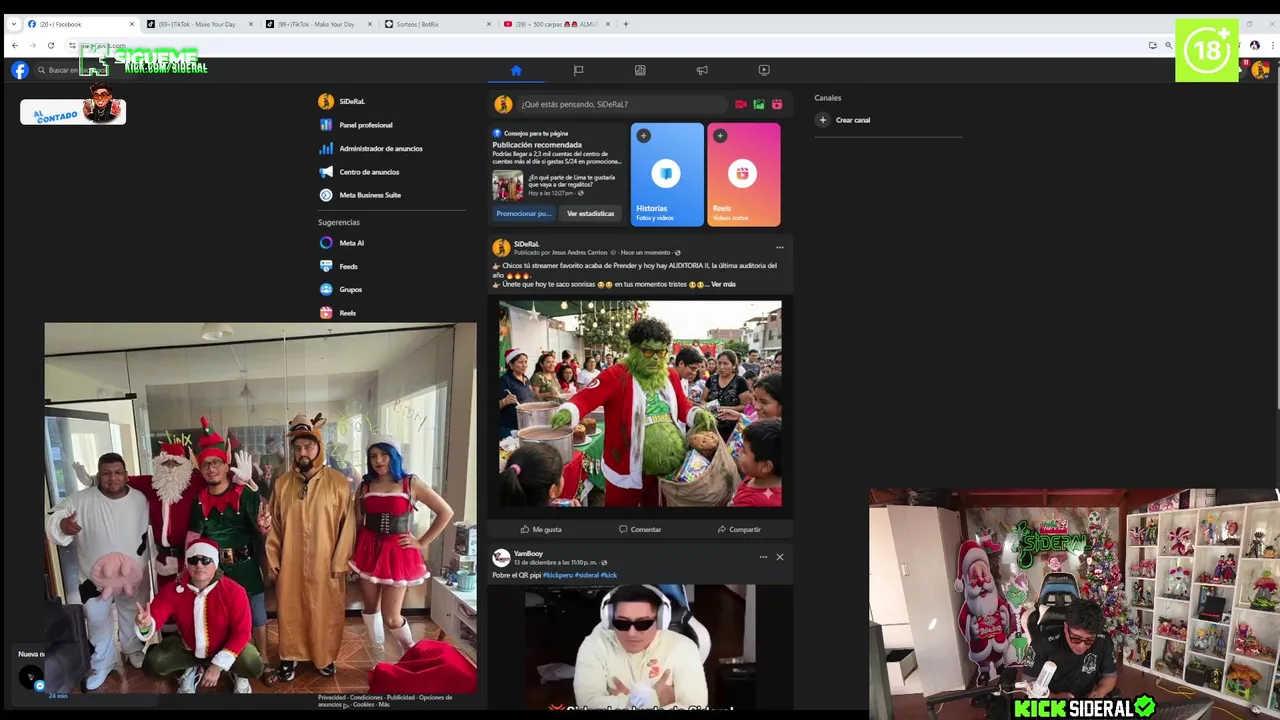
Task: Click the YamBooy post video thumbnail
Action: [640, 646]
